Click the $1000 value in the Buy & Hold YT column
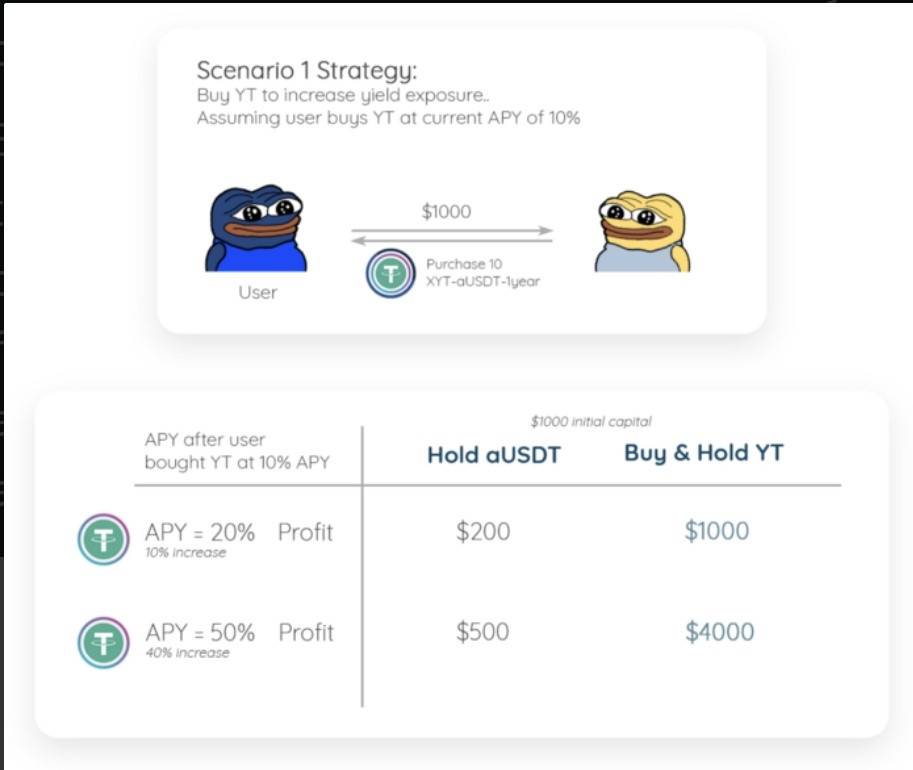 pyautogui.click(x=716, y=531)
